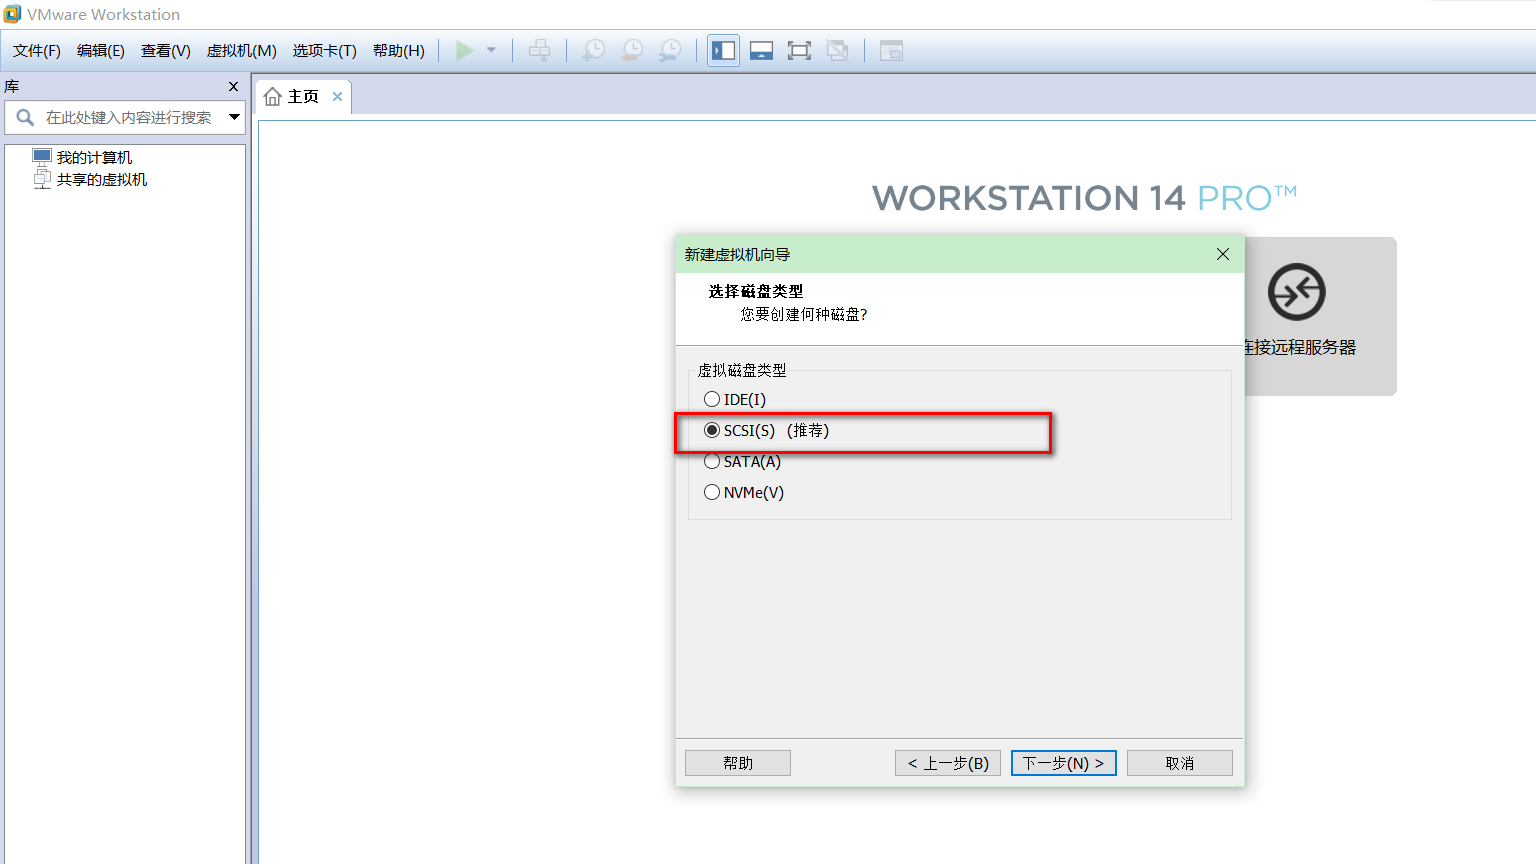Image resolution: width=1536 pixels, height=864 pixels.
Task: Click the Take Snapshot clock icon
Action: pyautogui.click(x=592, y=50)
